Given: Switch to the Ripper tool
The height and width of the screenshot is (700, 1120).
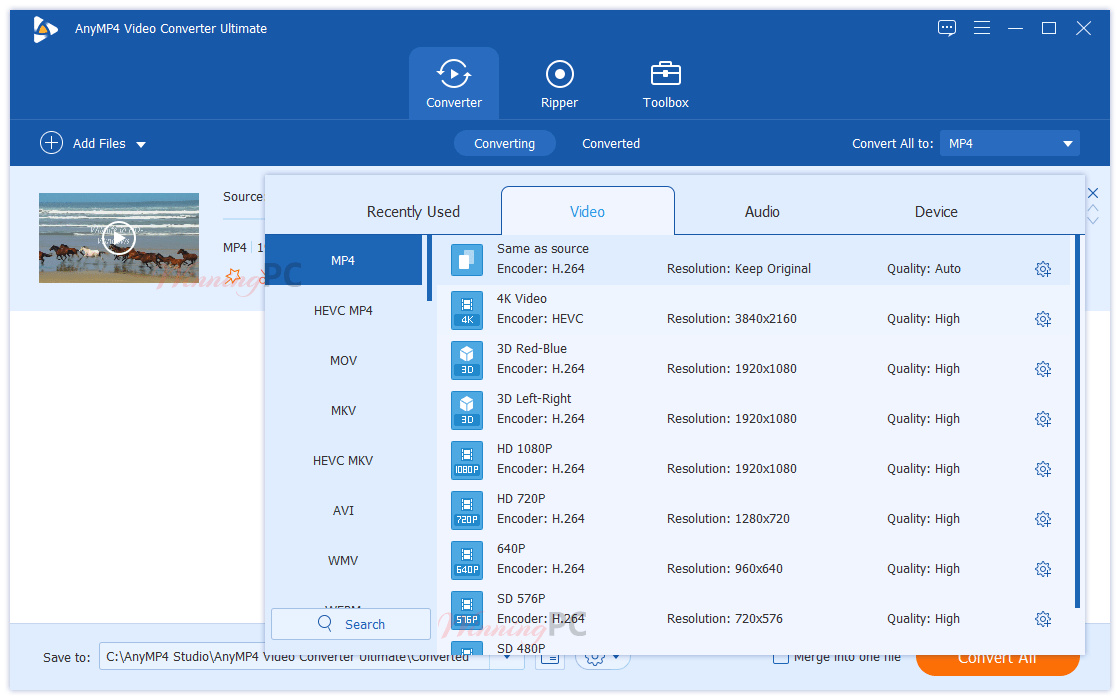Looking at the screenshot, I should [x=559, y=82].
